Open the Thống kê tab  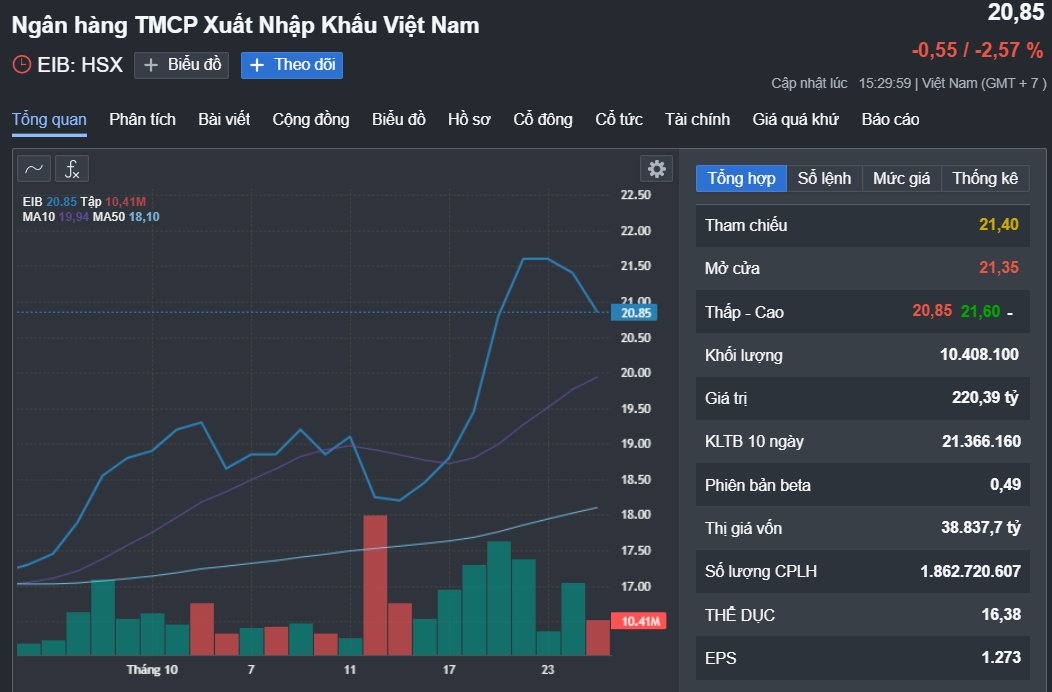[984, 178]
